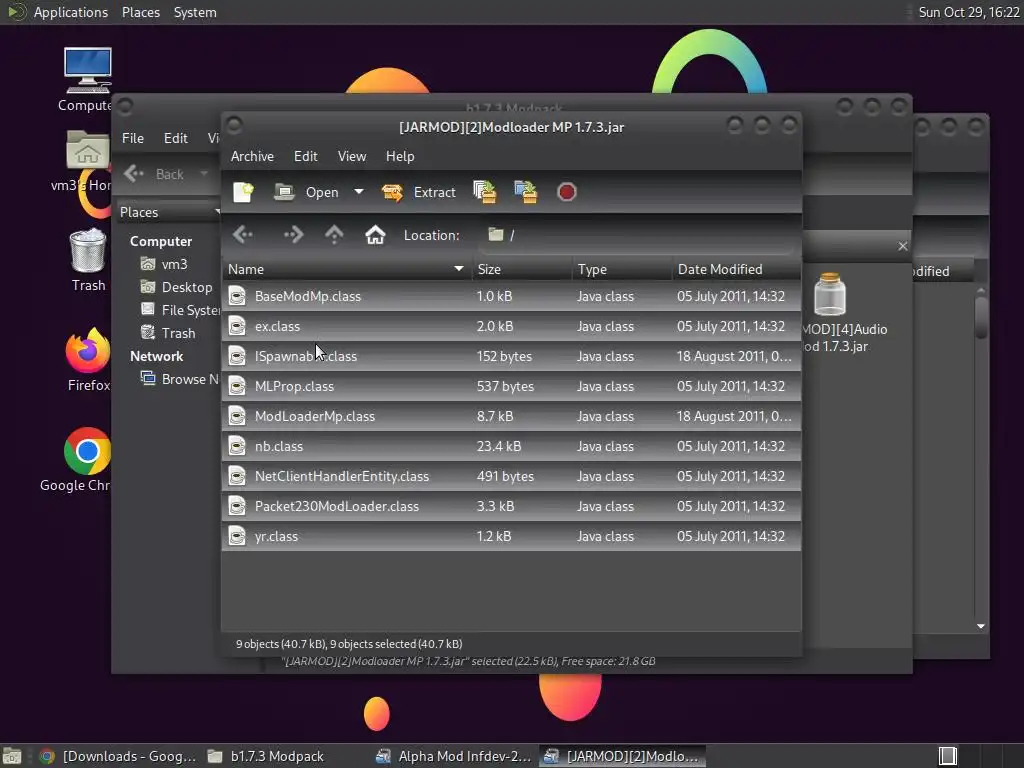The width and height of the screenshot is (1024, 768).
Task: Click the 23.4 kB size of nb.class
Action: point(499,446)
